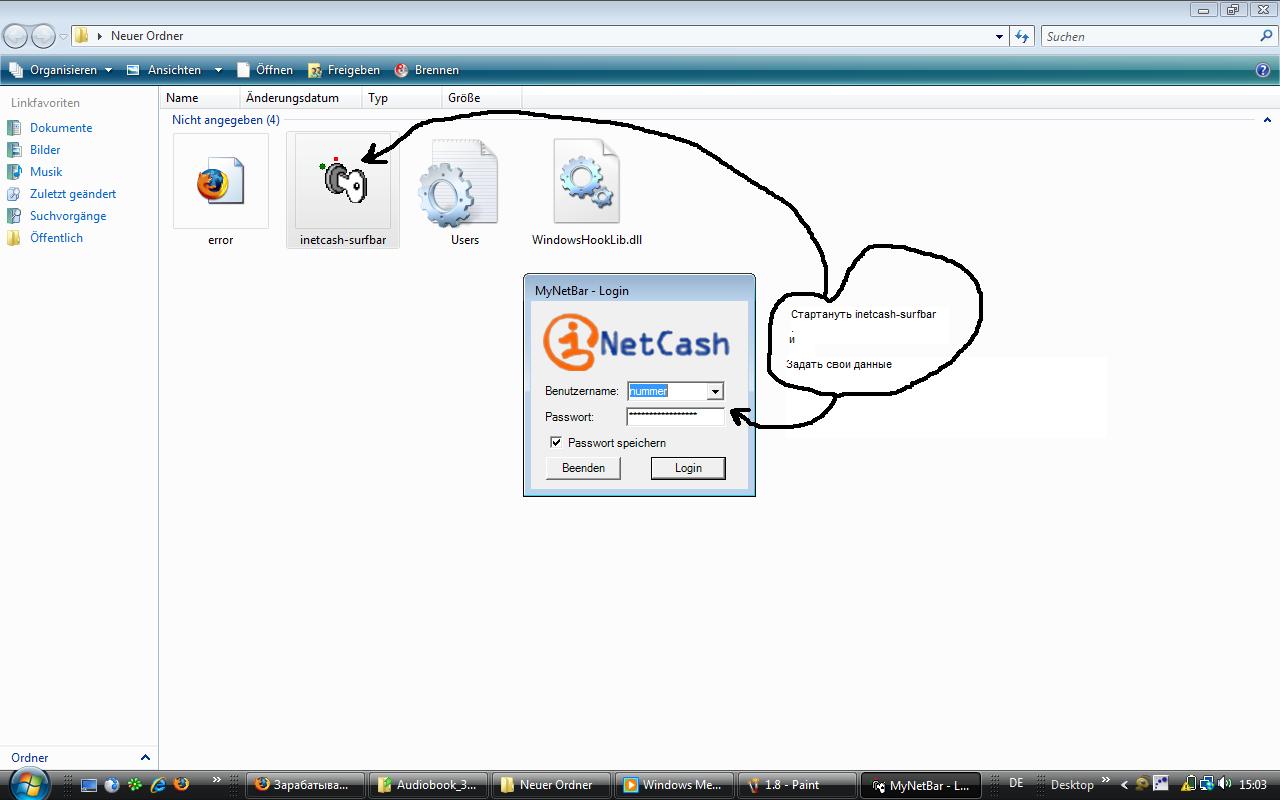1280x800 pixels.
Task: Launch Internet Explorer from quick launch
Action: point(157,785)
